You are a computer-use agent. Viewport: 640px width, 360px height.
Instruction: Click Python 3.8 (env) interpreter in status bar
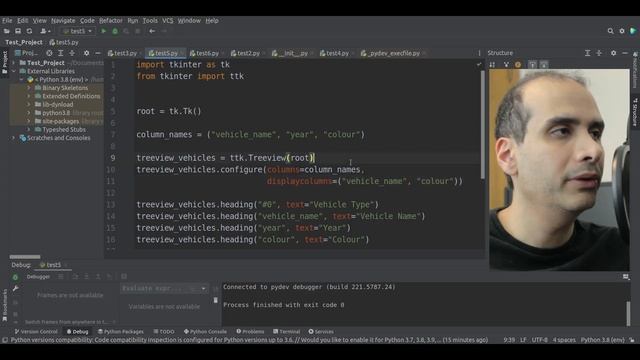(602, 340)
